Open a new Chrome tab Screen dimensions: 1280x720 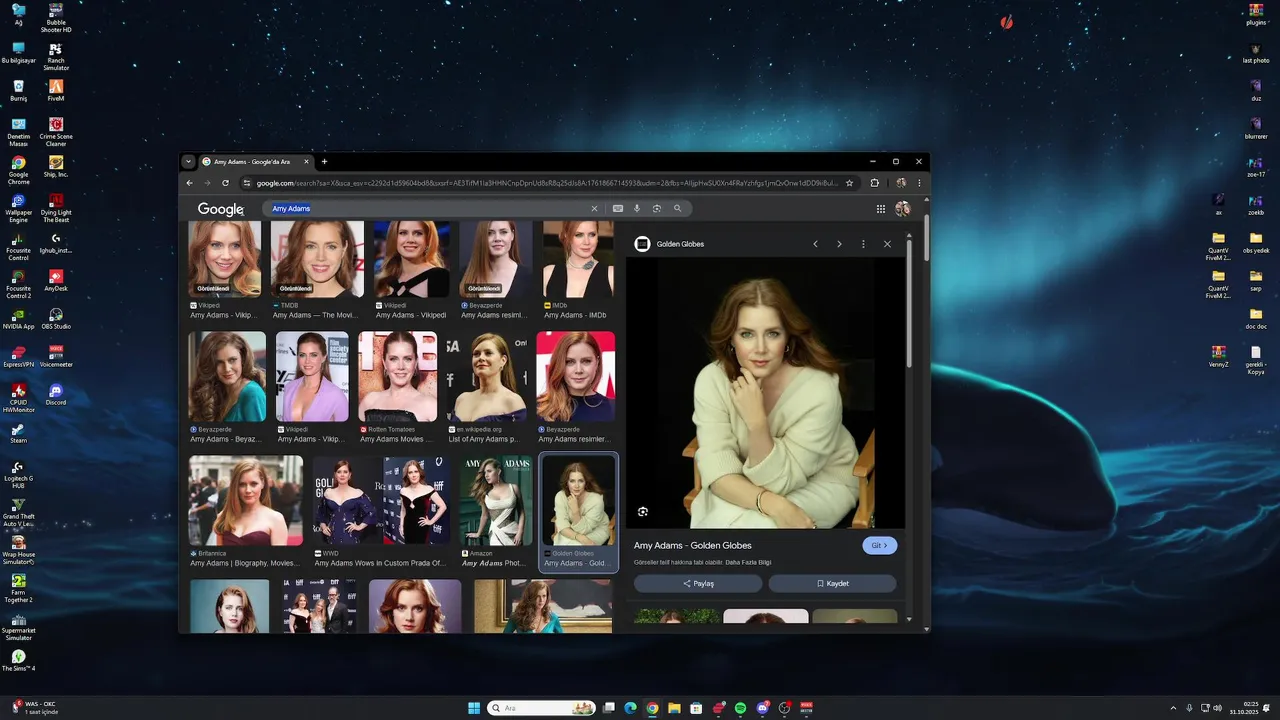coord(324,162)
